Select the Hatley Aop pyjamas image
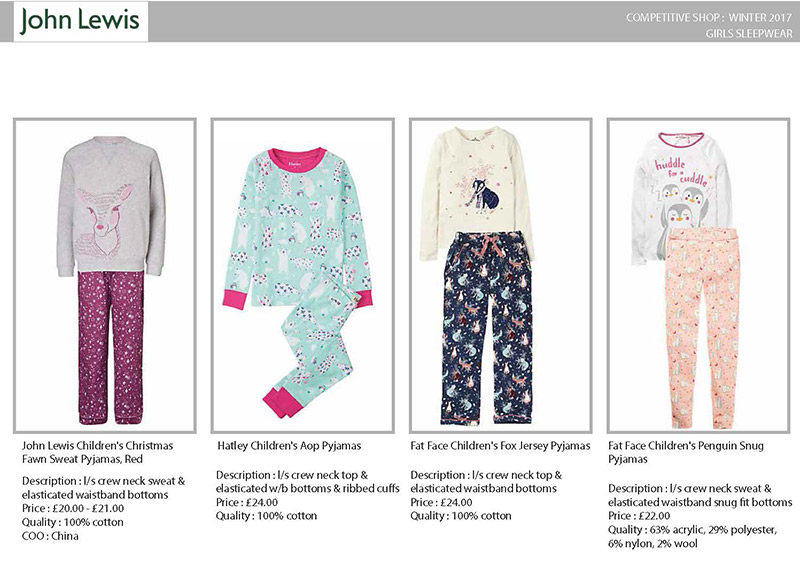 tap(303, 276)
